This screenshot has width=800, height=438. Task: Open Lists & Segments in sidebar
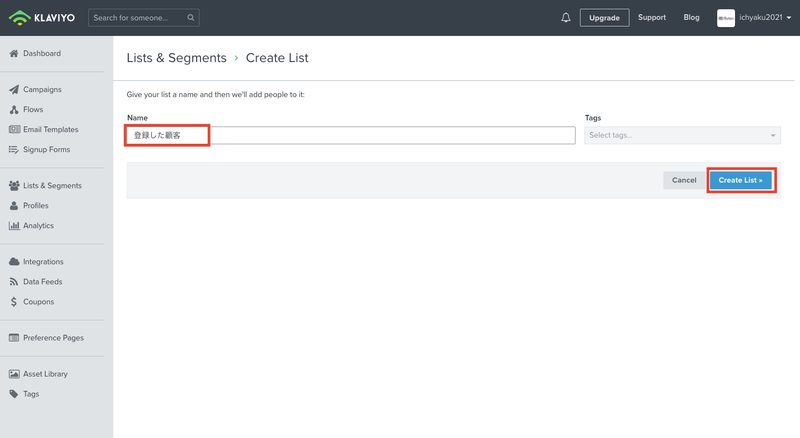coord(52,185)
